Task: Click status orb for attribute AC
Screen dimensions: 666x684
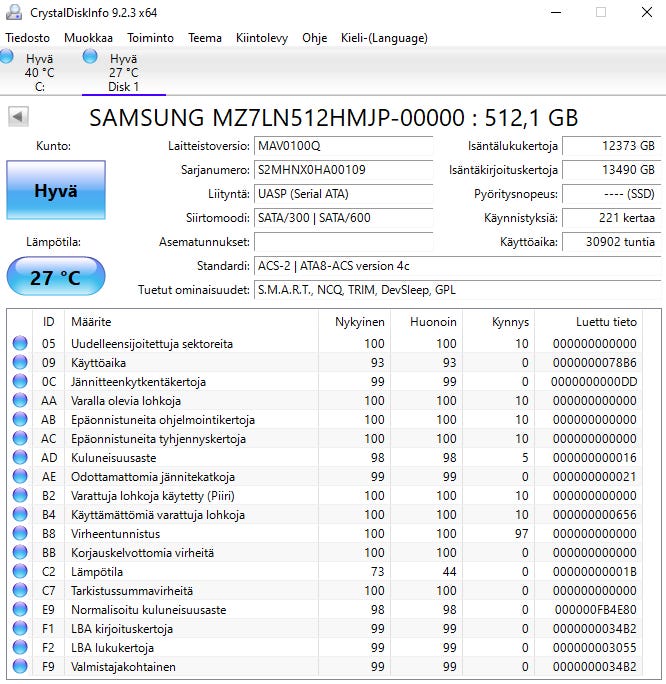Action: pyautogui.click(x=20, y=438)
